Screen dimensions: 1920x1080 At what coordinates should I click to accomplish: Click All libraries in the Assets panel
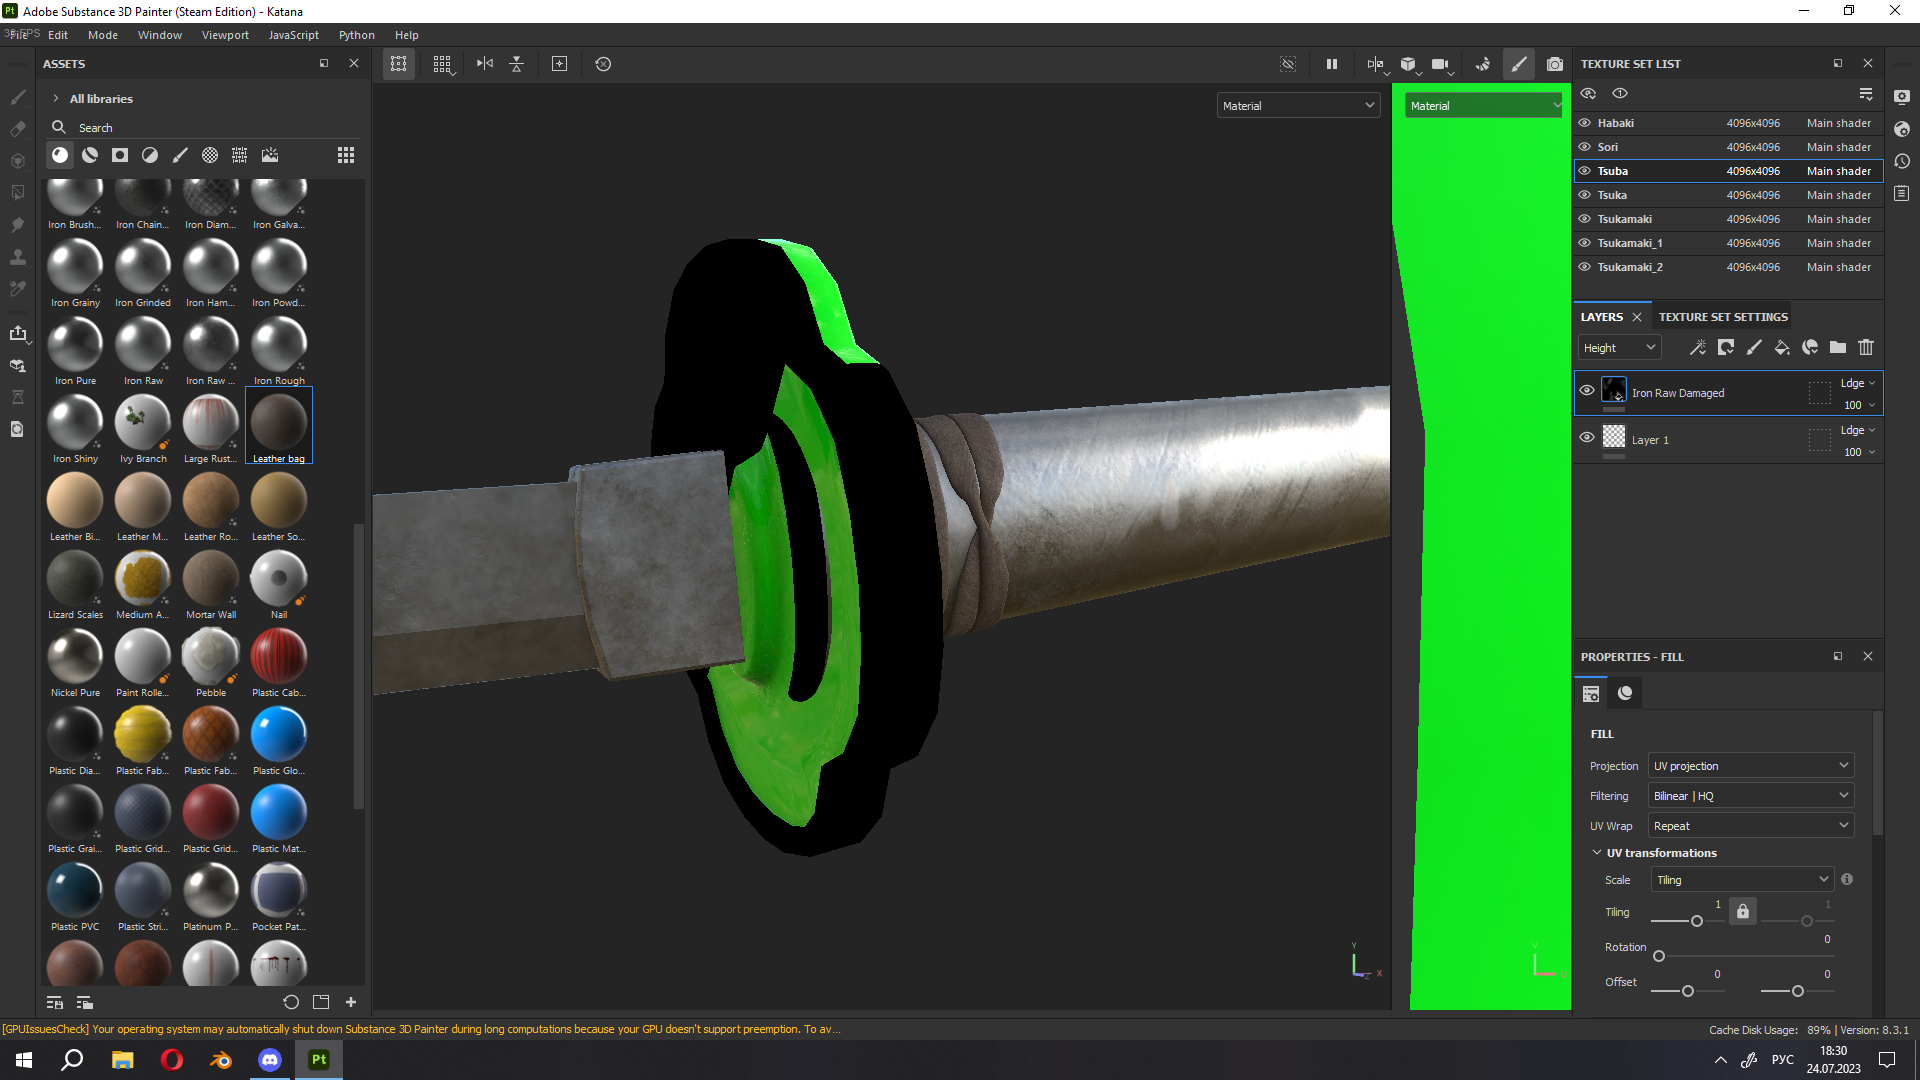100,98
